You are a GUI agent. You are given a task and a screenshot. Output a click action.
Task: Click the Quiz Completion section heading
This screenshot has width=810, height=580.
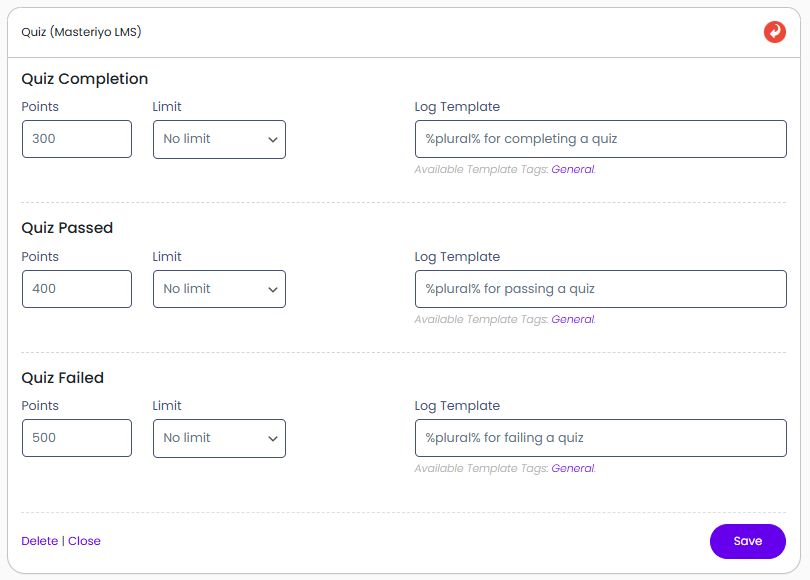coord(85,79)
